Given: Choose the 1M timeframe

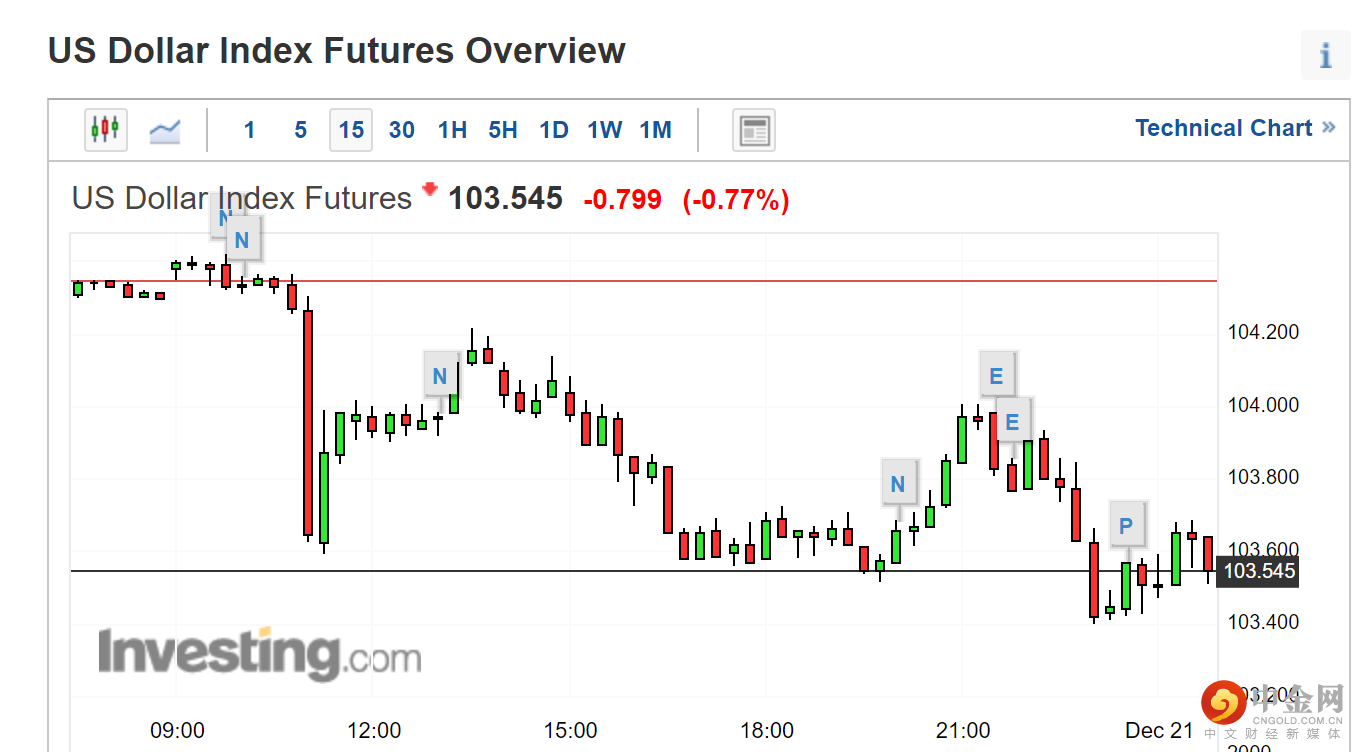Looking at the screenshot, I should pos(656,130).
